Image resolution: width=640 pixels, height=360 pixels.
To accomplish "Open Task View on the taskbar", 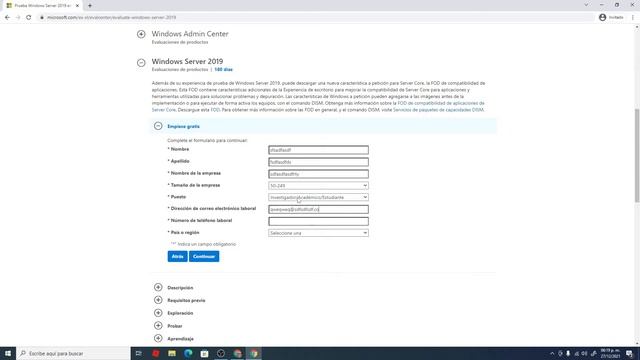I will tap(139, 353).
